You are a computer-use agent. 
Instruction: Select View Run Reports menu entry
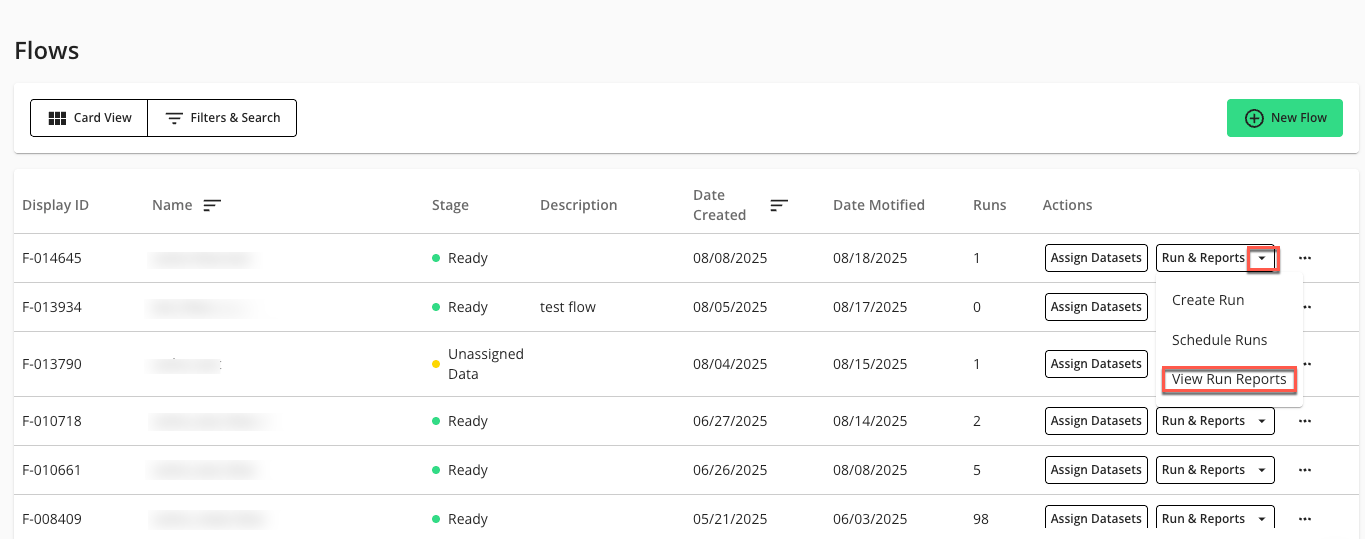(x=1228, y=380)
